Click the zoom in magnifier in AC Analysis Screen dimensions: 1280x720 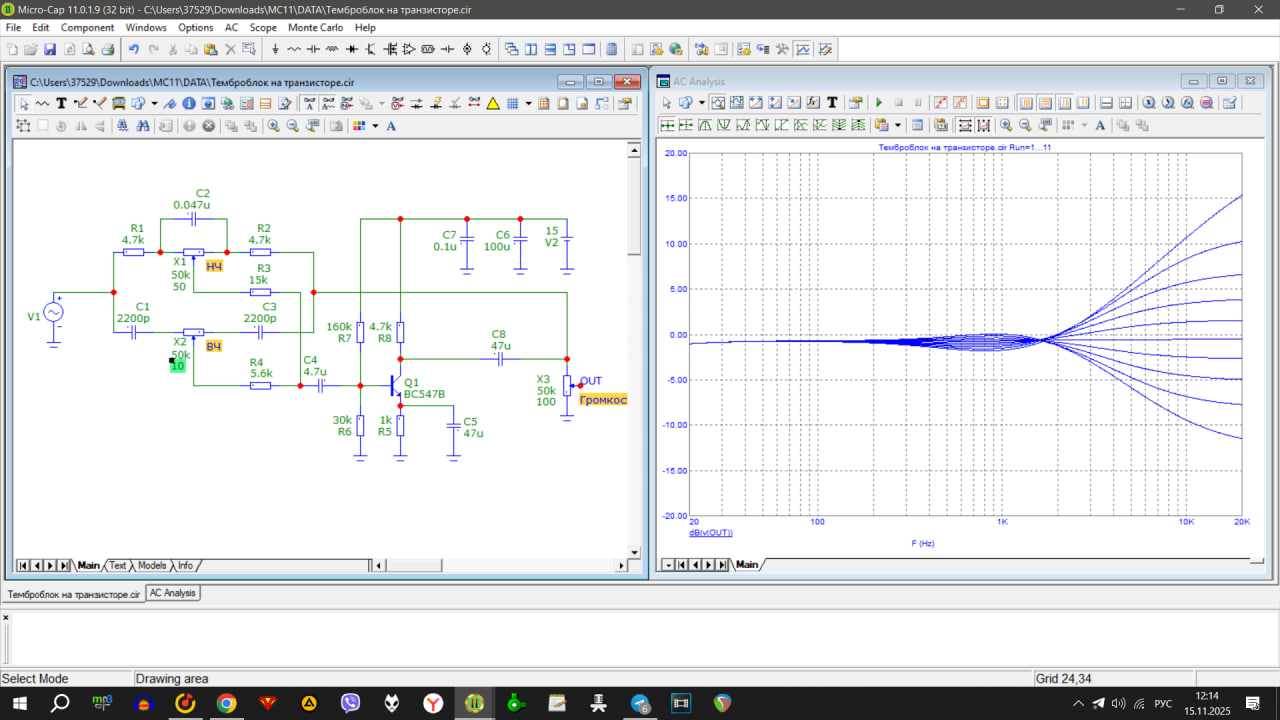[x=1006, y=126]
